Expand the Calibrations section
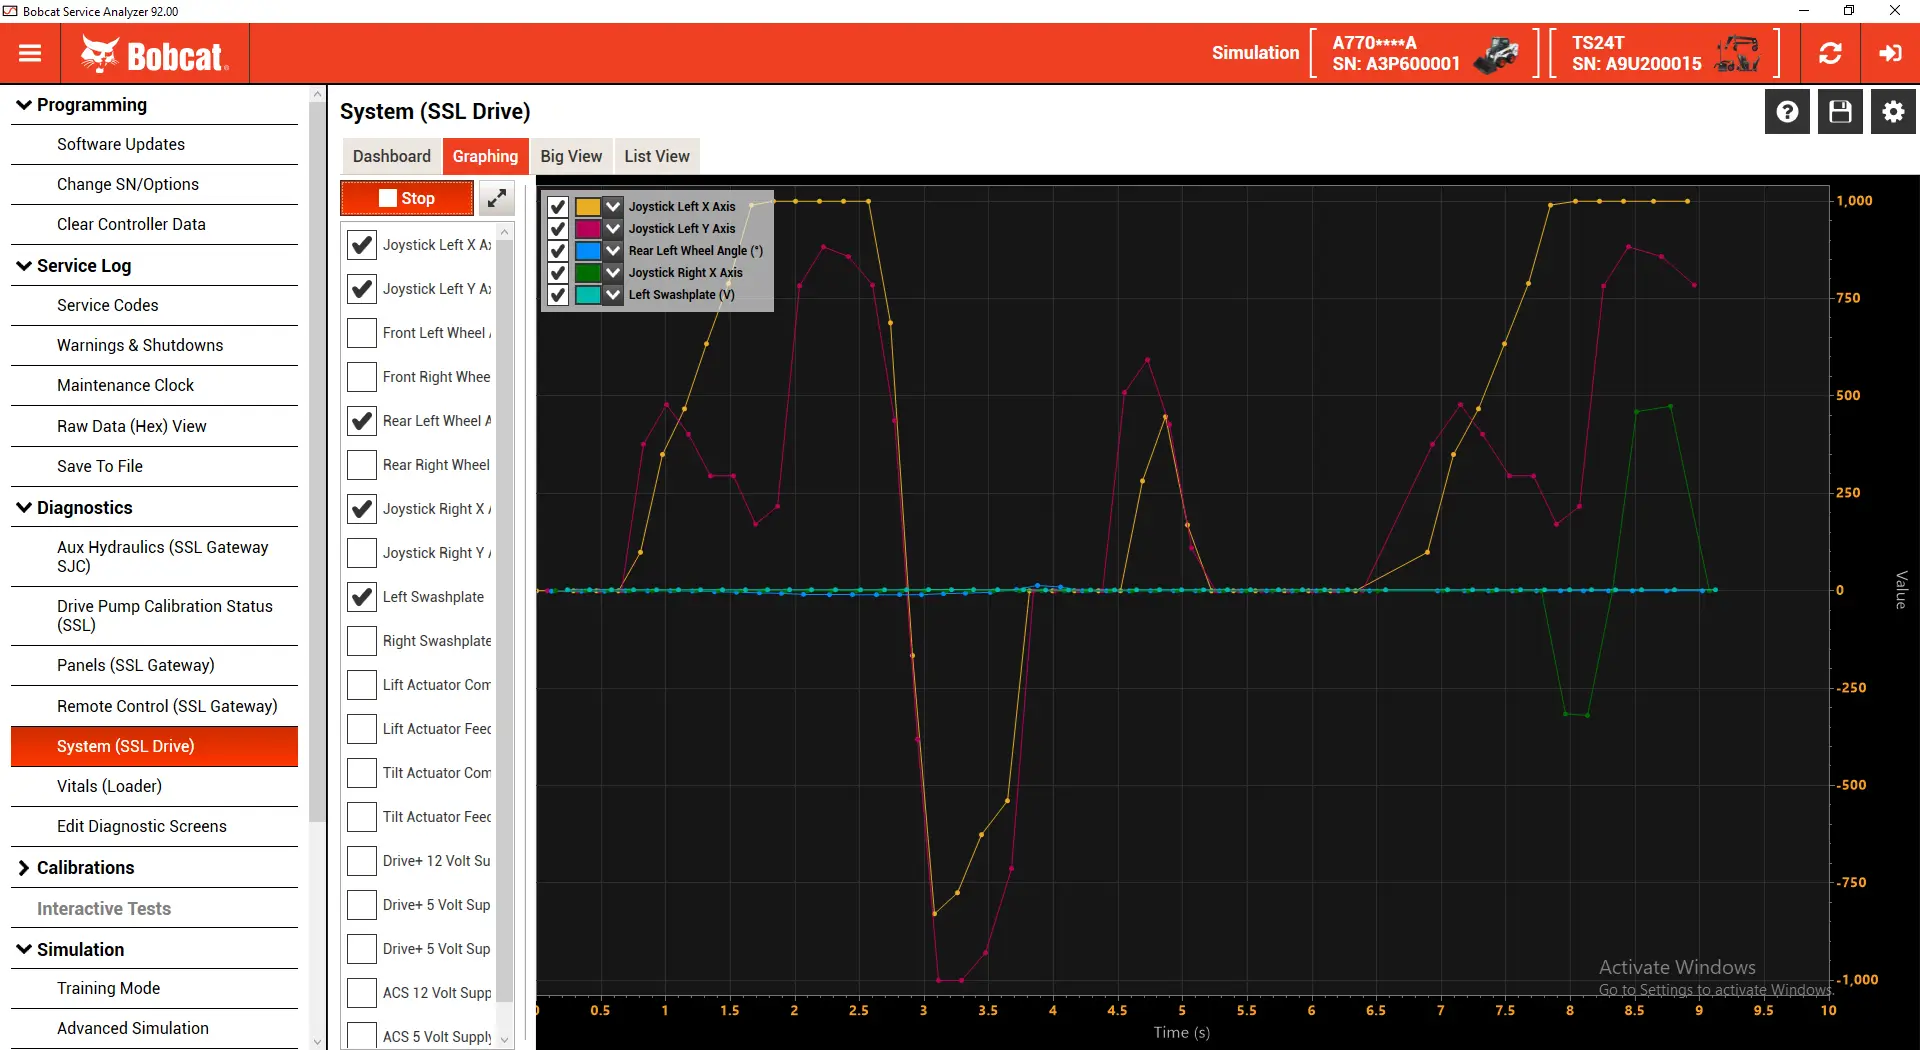The image size is (1920, 1050). [24, 868]
